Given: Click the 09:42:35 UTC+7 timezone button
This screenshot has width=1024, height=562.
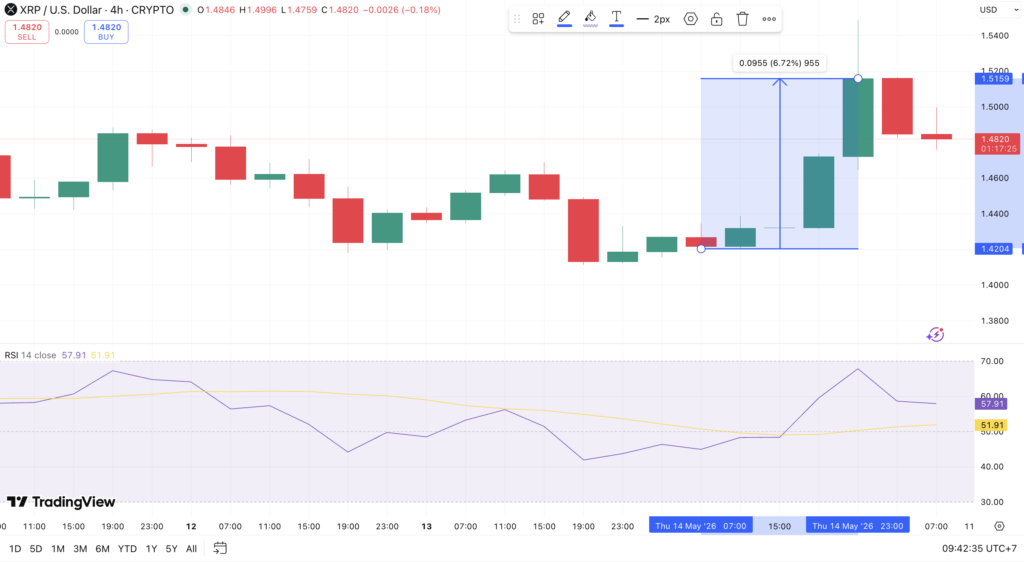Looking at the screenshot, I should pyautogui.click(x=979, y=549).
